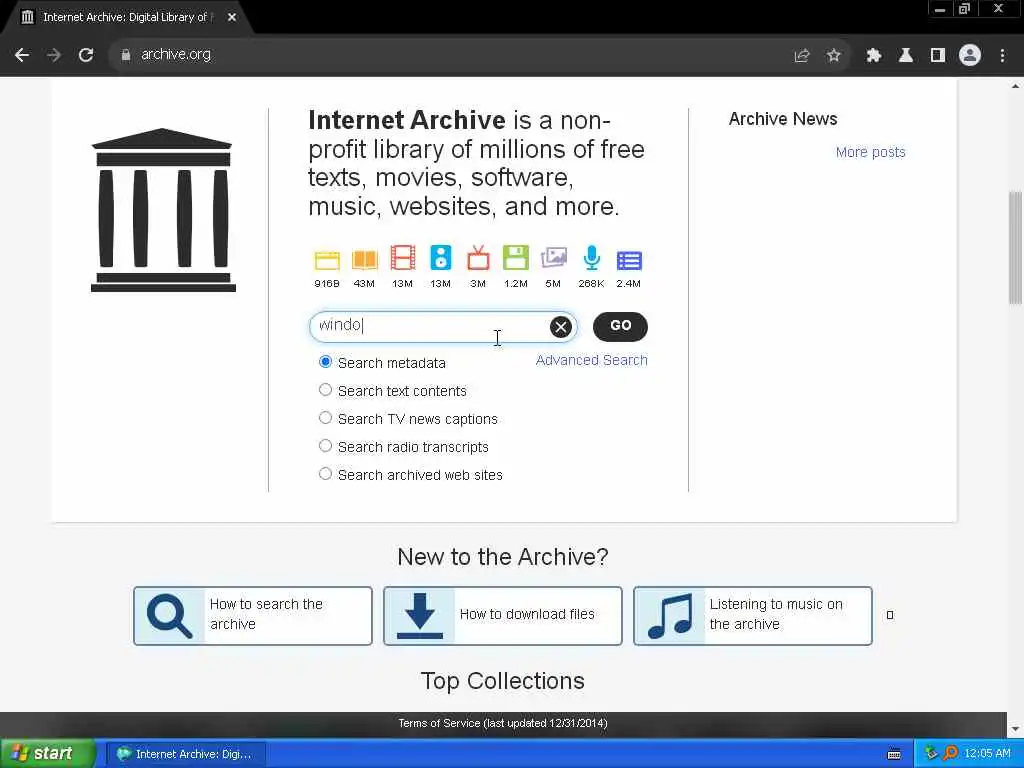Click the magnifier icon in system tray

[950, 754]
